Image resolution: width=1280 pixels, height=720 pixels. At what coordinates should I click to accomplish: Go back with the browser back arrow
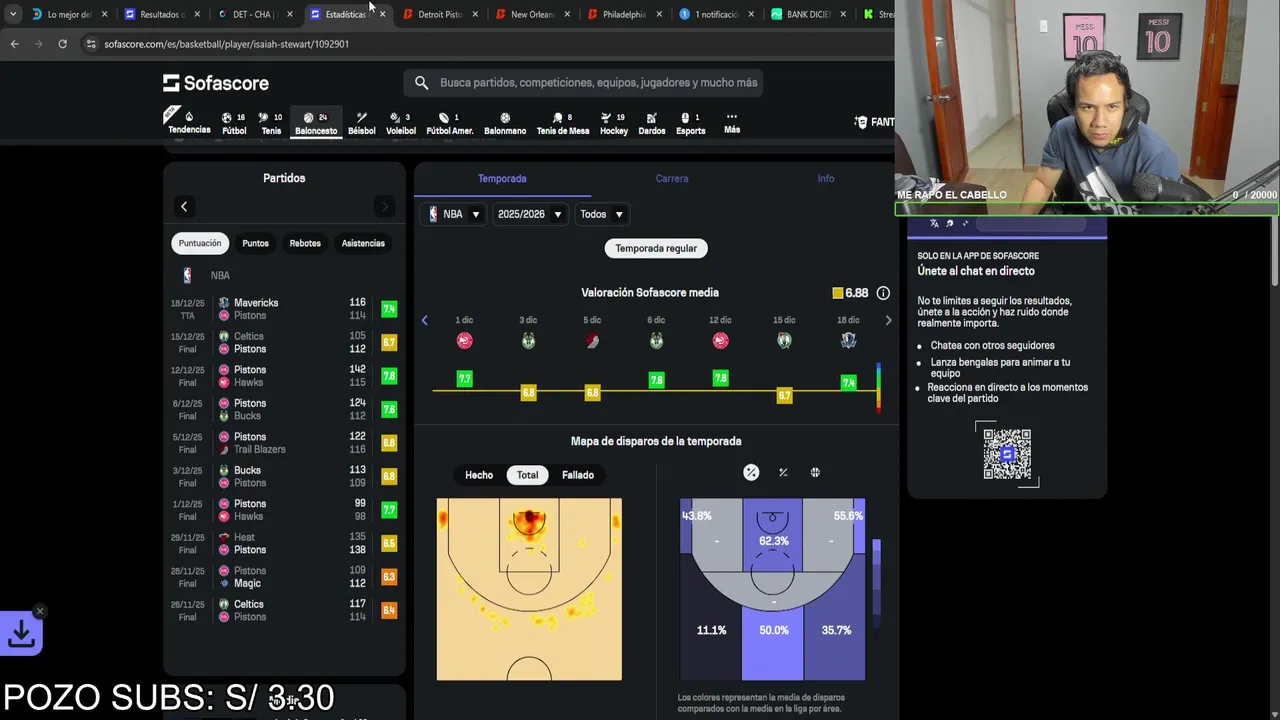[x=14, y=44]
